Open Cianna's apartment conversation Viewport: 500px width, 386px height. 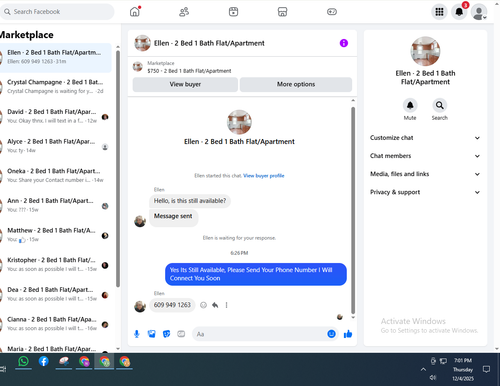pyautogui.click(x=55, y=324)
